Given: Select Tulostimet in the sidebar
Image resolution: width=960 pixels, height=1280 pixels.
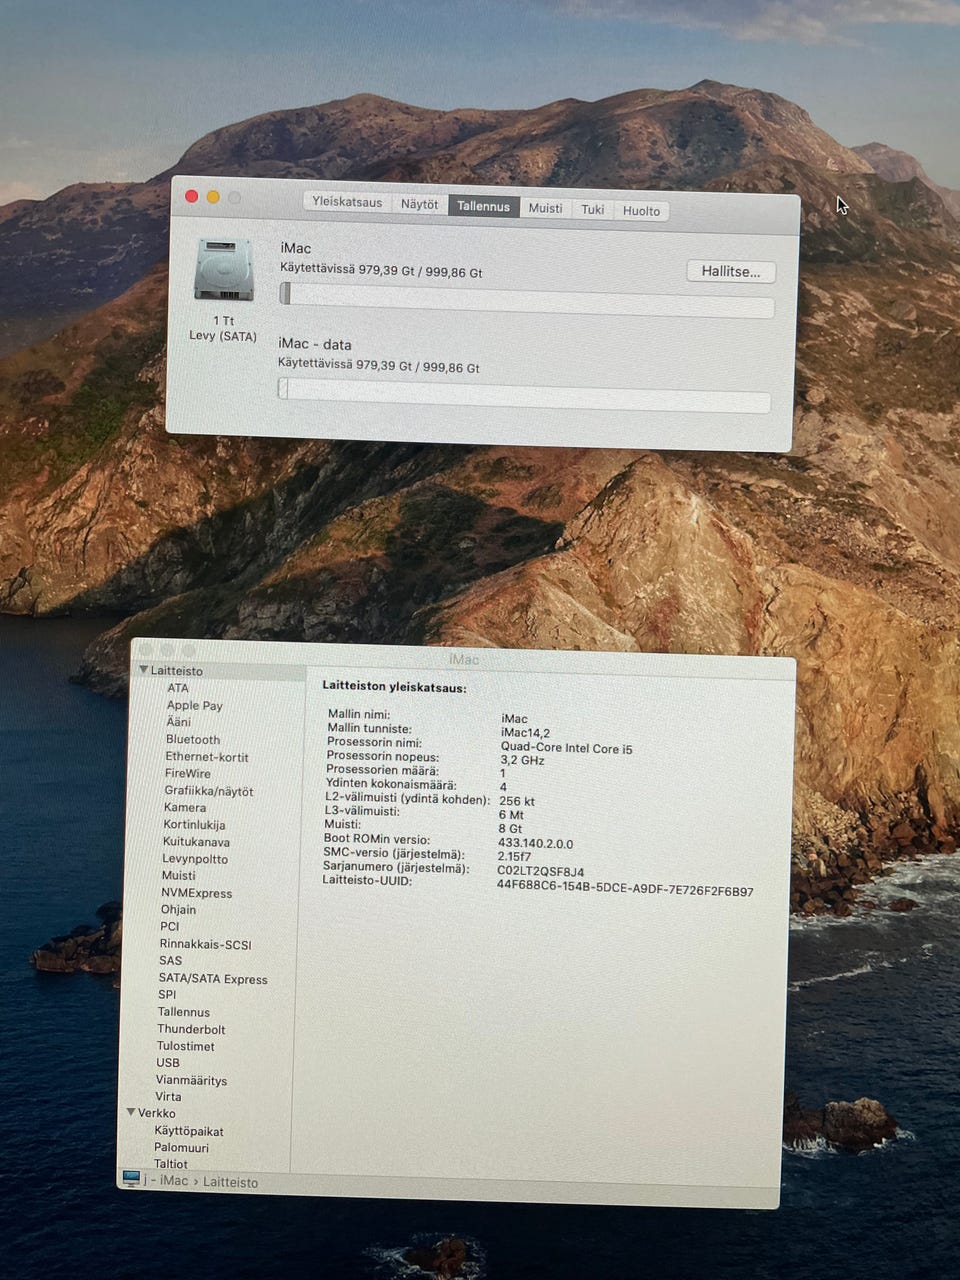Looking at the screenshot, I should pos(185,1046).
